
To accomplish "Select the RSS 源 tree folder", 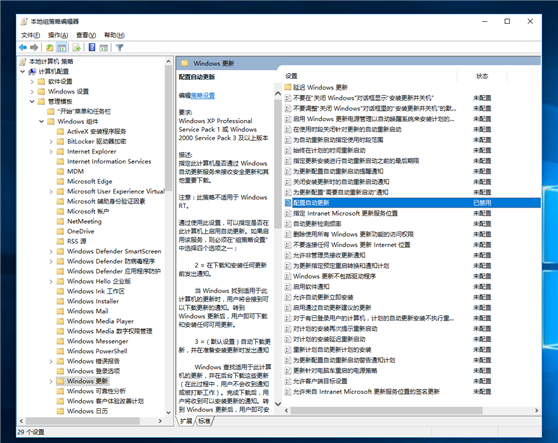I will (77, 241).
